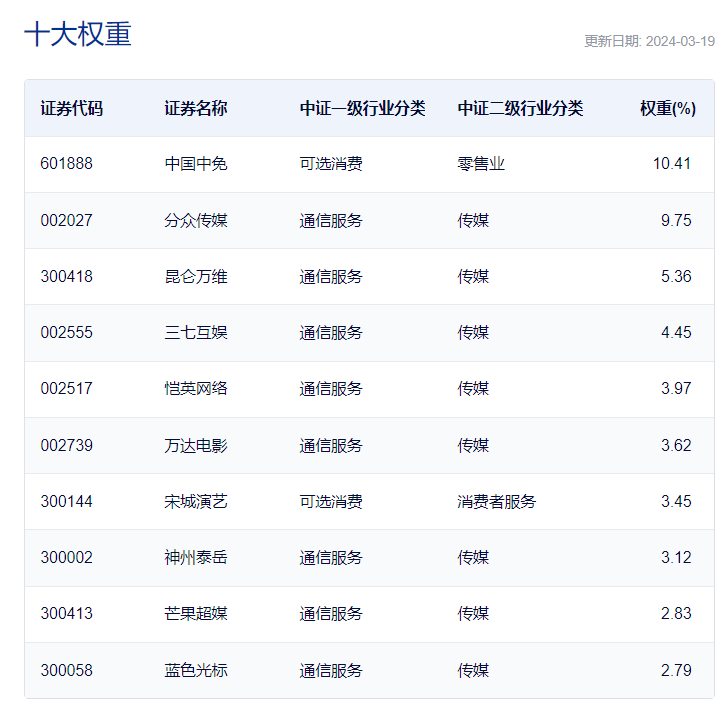Click the update date 2024-03-19

(680, 41)
